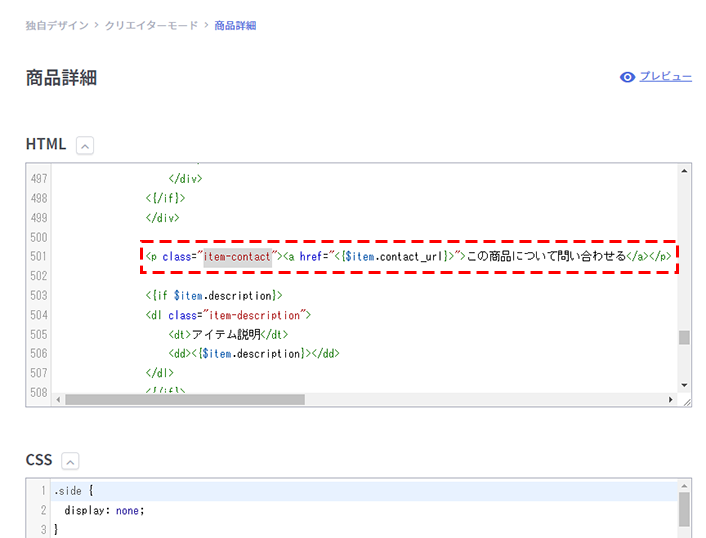This screenshot has width=706, height=538.
Task: Click the 商品詳細 breadcrumb
Action: pyautogui.click(x=235, y=26)
